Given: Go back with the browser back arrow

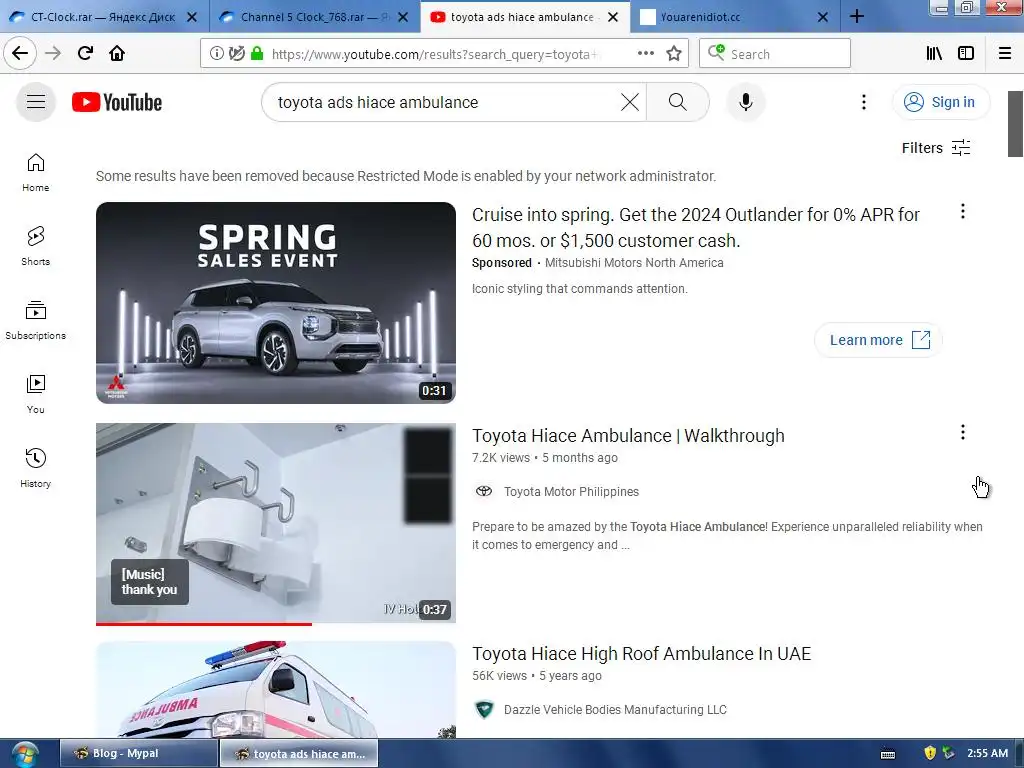Looking at the screenshot, I should coord(20,53).
